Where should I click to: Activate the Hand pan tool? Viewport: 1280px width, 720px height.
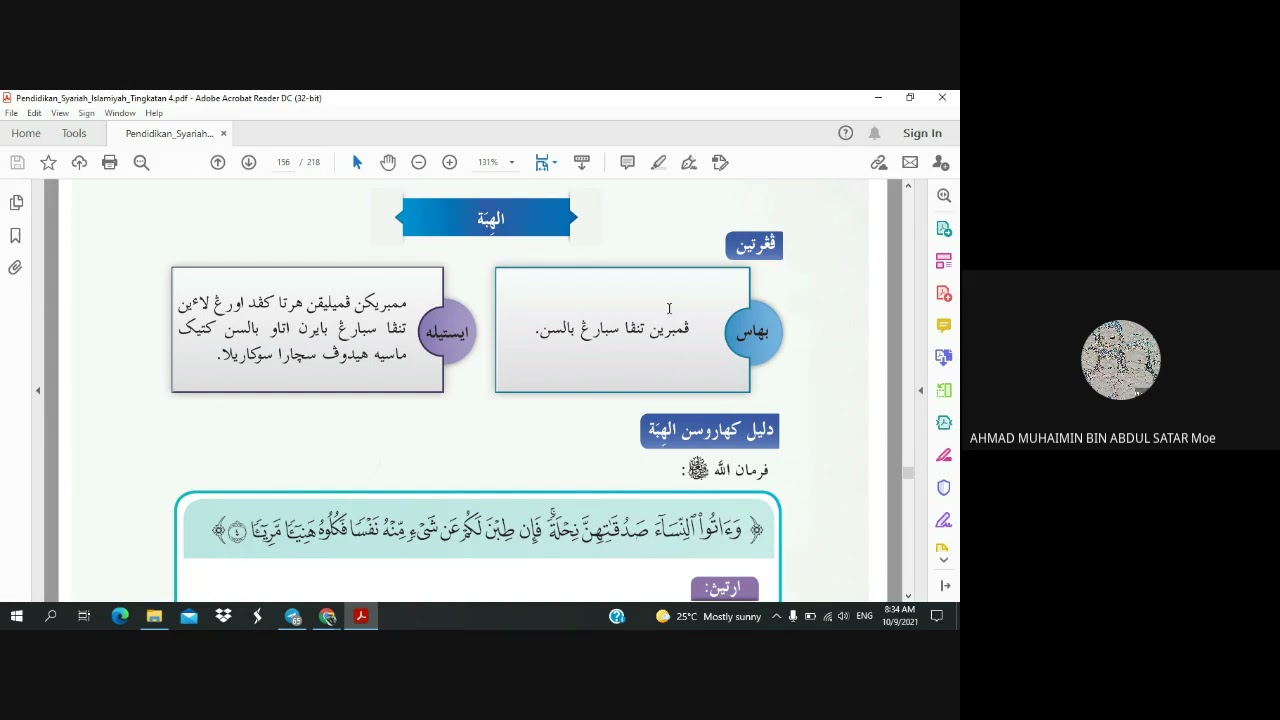[388, 162]
